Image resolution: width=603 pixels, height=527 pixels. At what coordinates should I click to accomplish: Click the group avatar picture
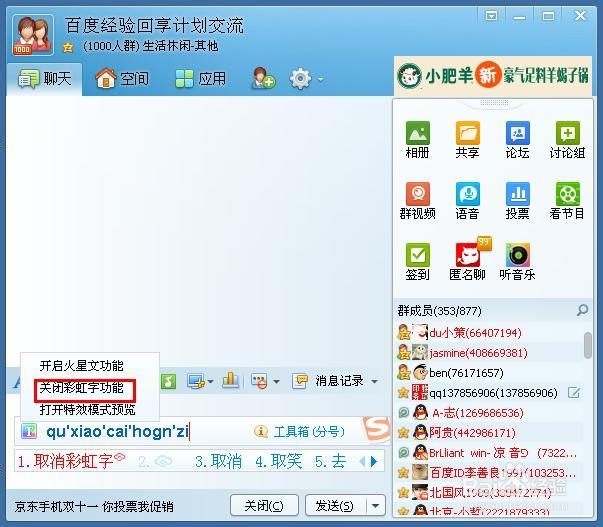(33, 35)
